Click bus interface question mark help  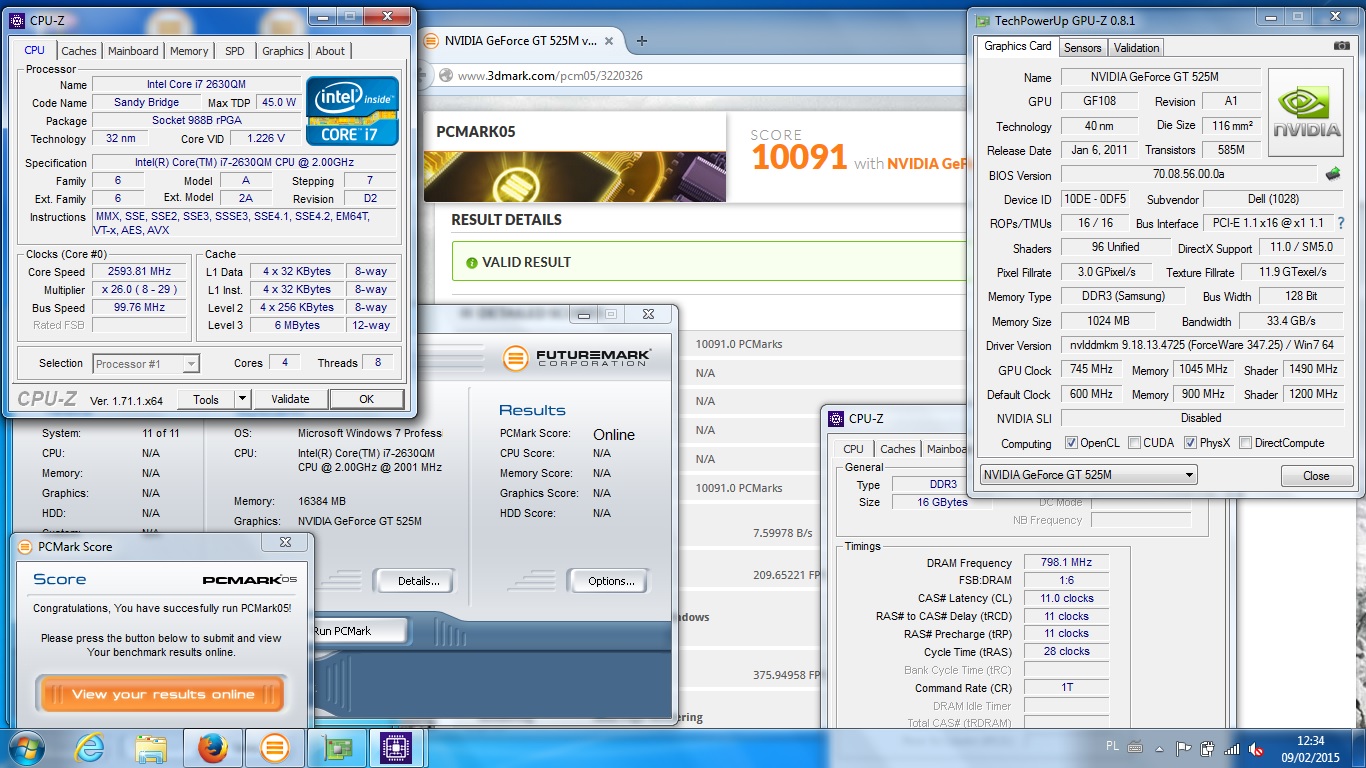point(1341,223)
